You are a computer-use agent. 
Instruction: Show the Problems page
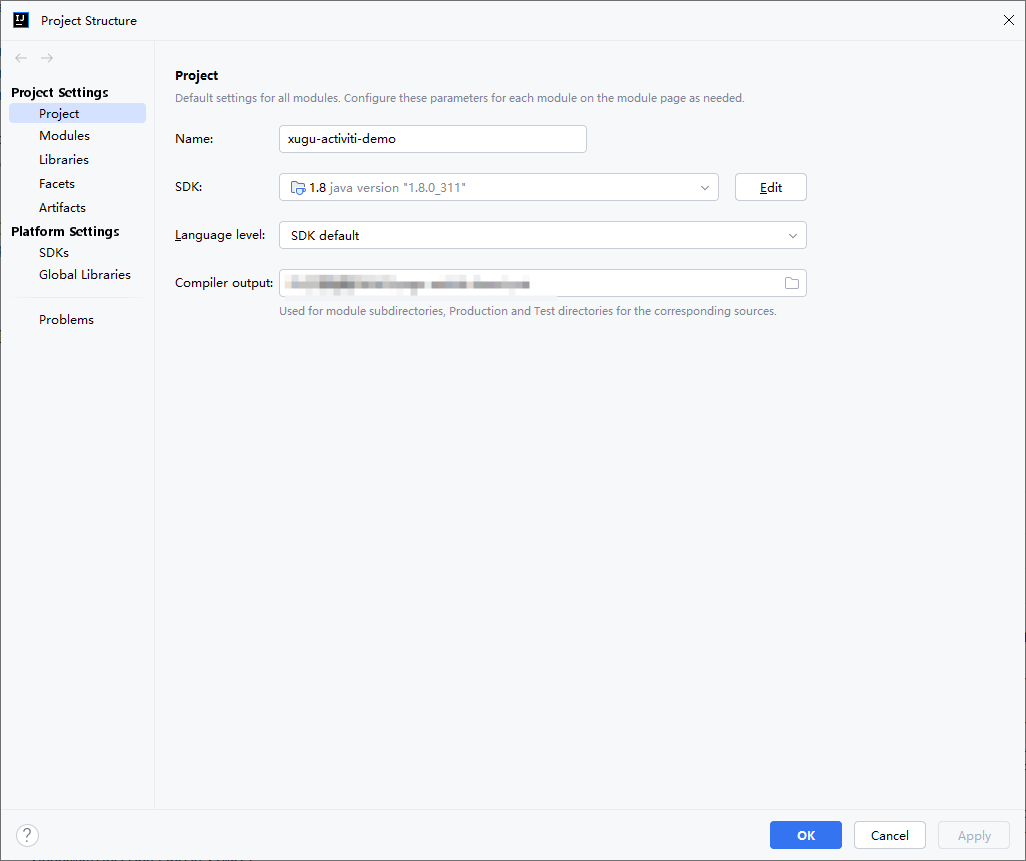pos(66,320)
